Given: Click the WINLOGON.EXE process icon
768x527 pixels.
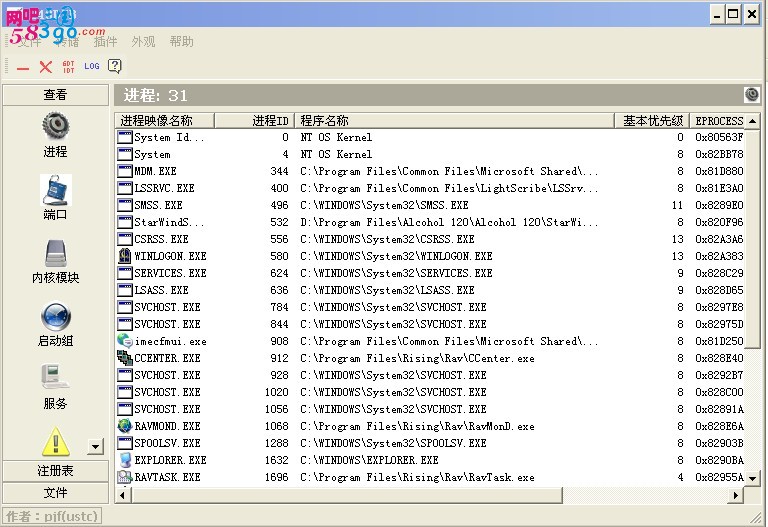Looking at the screenshot, I should pos(125,256).
